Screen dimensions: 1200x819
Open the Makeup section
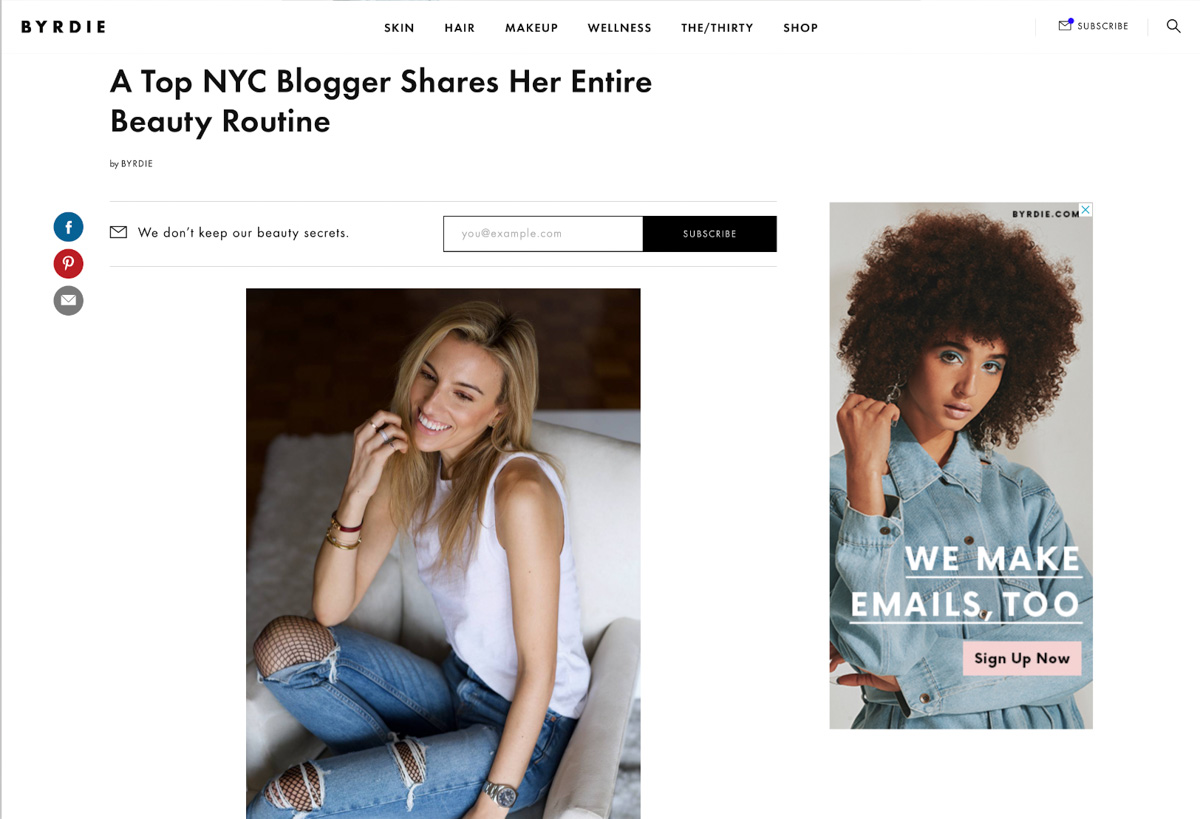tap(531, 28)
